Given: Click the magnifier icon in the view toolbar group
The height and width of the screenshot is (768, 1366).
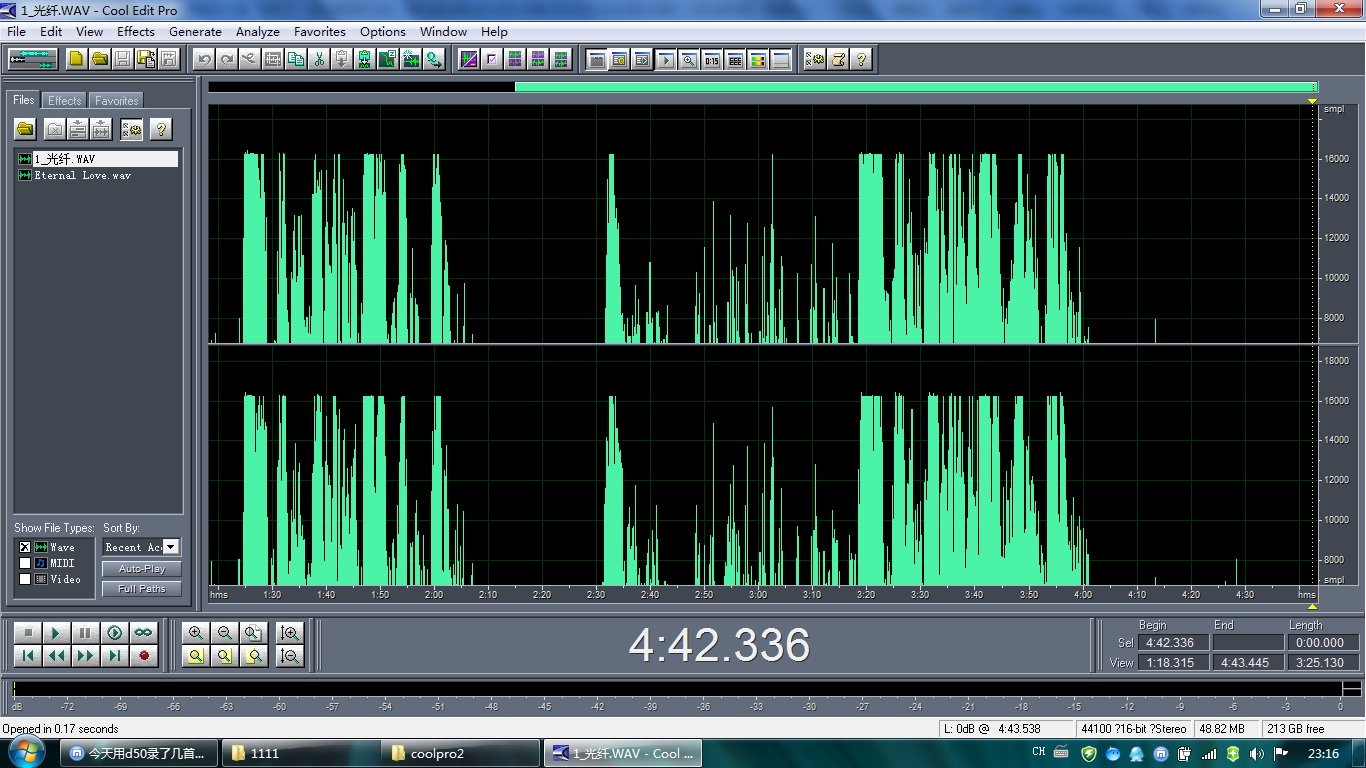Looking at the screenshot, I should point(689,59).
